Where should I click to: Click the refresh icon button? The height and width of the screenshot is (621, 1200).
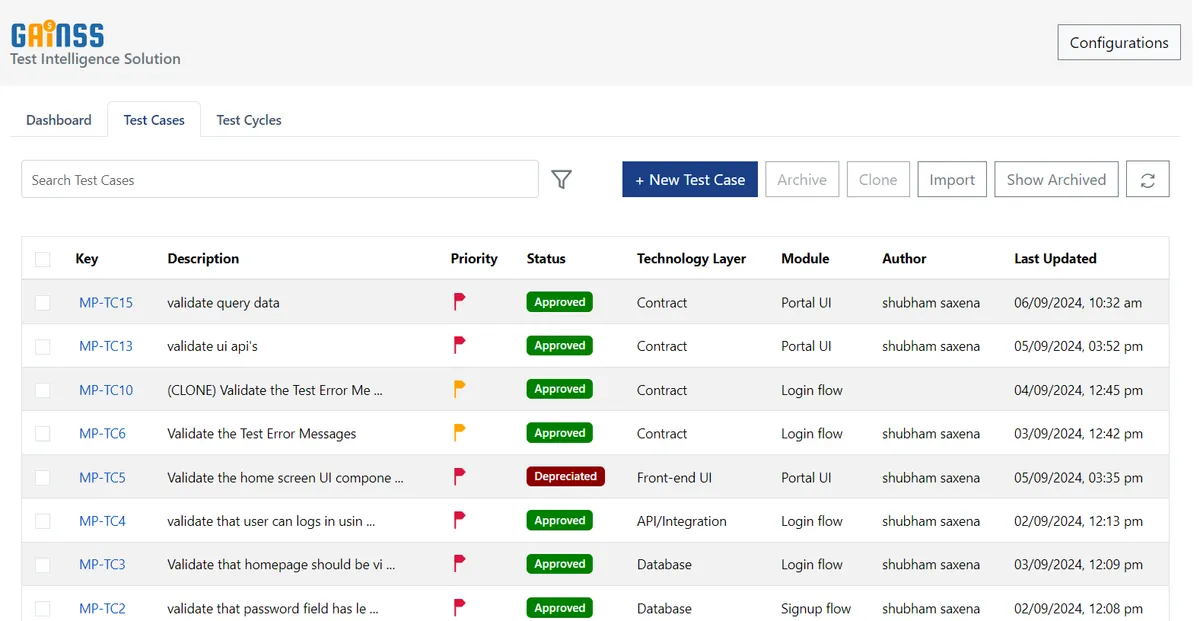(x=1148, y=180)
